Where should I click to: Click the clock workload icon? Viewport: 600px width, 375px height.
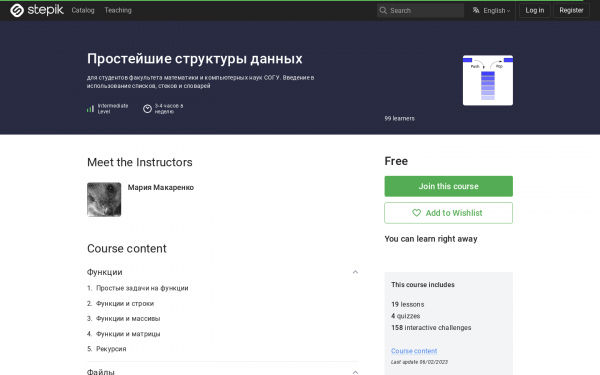point(147,109)
